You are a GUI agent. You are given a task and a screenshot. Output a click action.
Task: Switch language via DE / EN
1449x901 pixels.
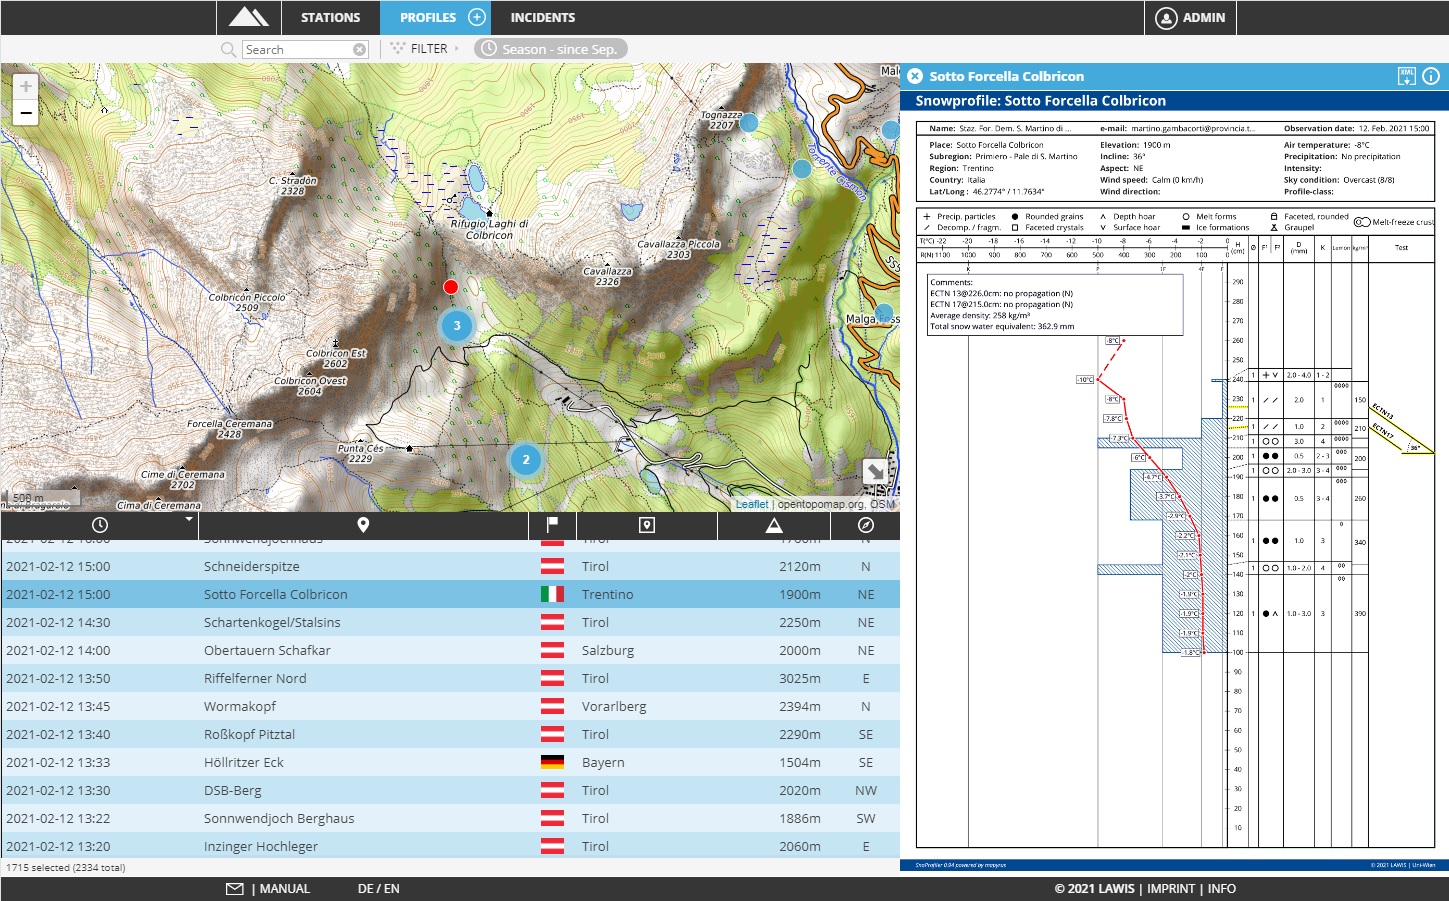(x=379, y=889)
